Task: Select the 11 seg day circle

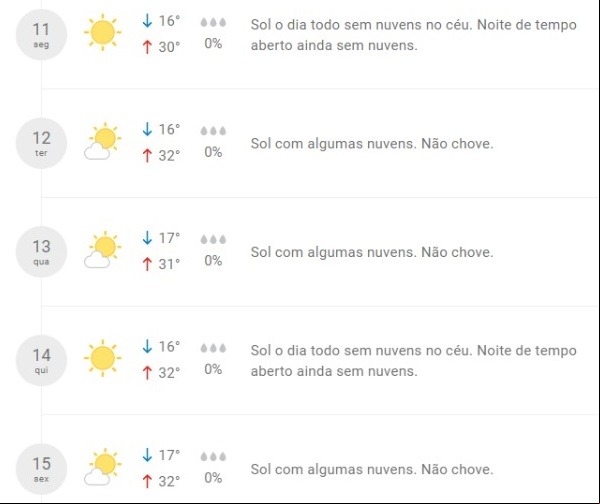Action: (x=41, y=35)
